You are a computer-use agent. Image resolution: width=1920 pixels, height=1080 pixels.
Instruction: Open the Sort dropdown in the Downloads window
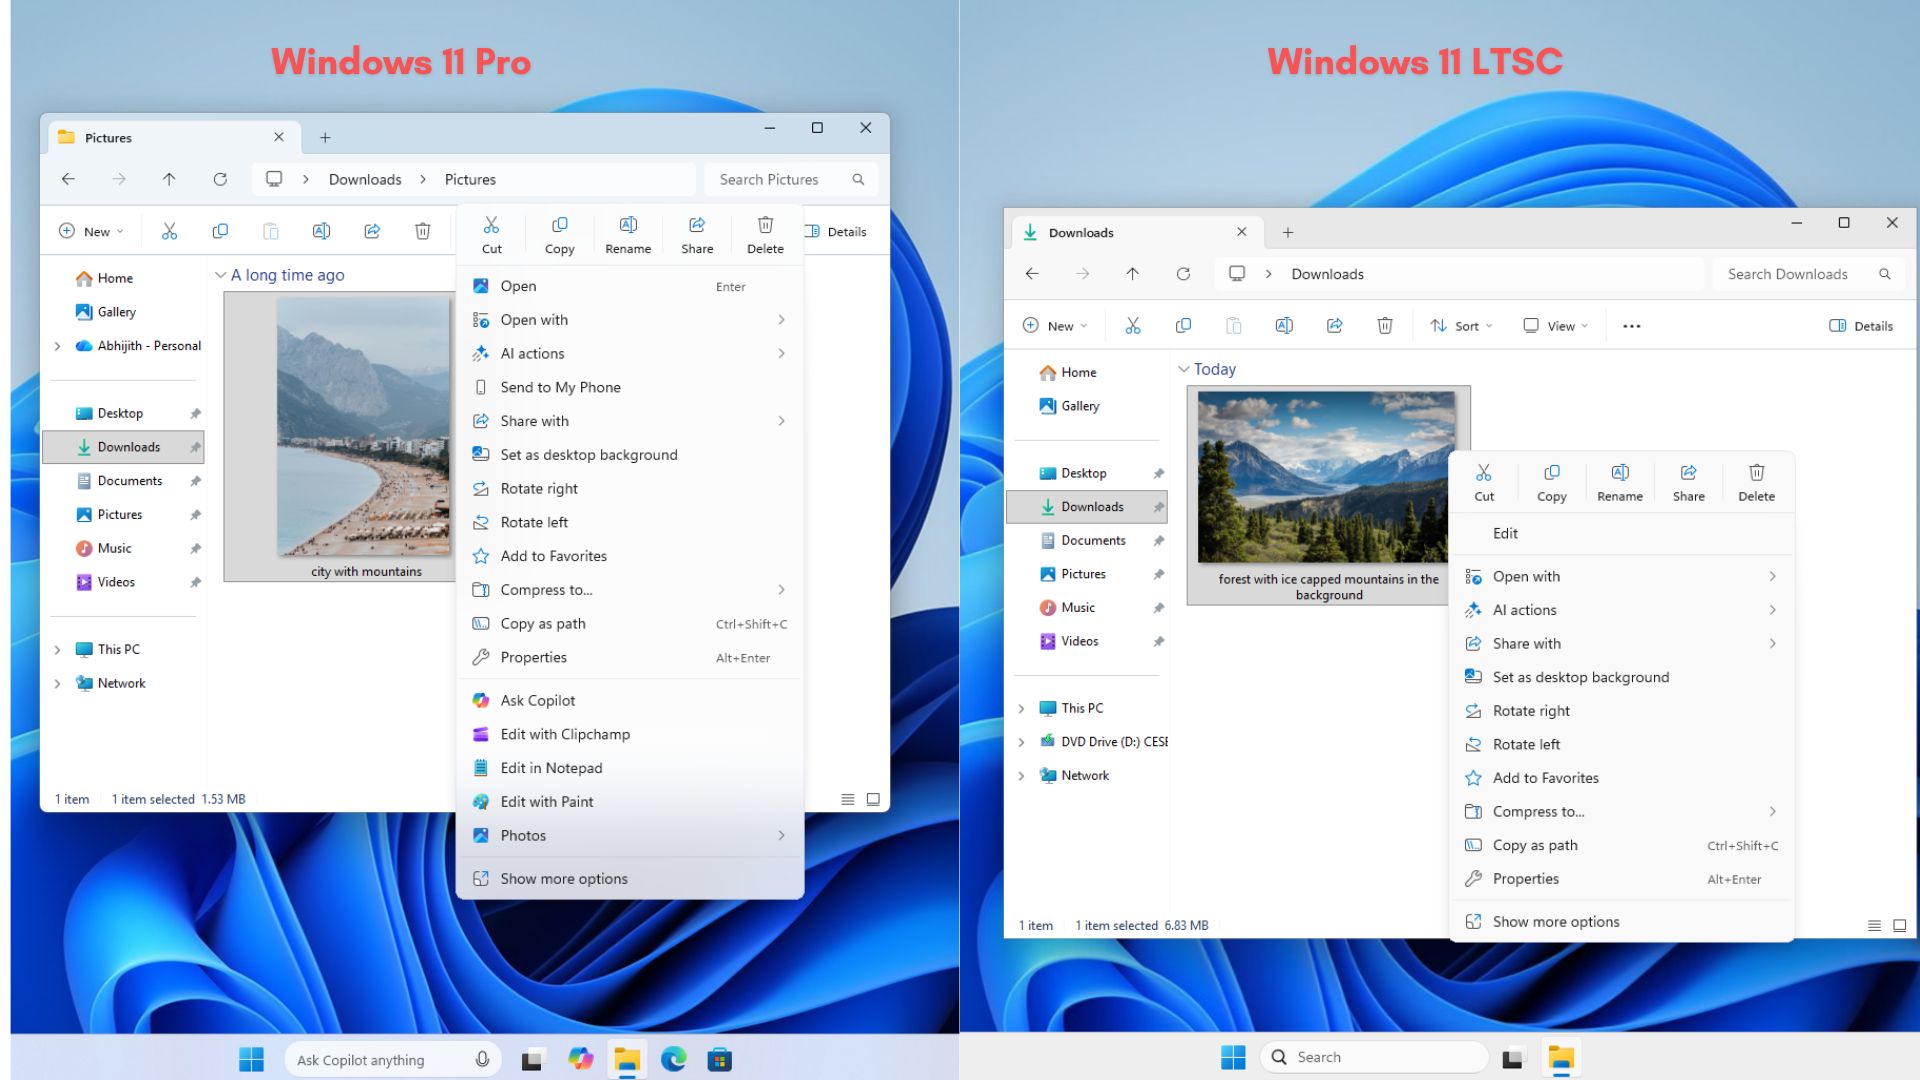tap(1461, 325)
